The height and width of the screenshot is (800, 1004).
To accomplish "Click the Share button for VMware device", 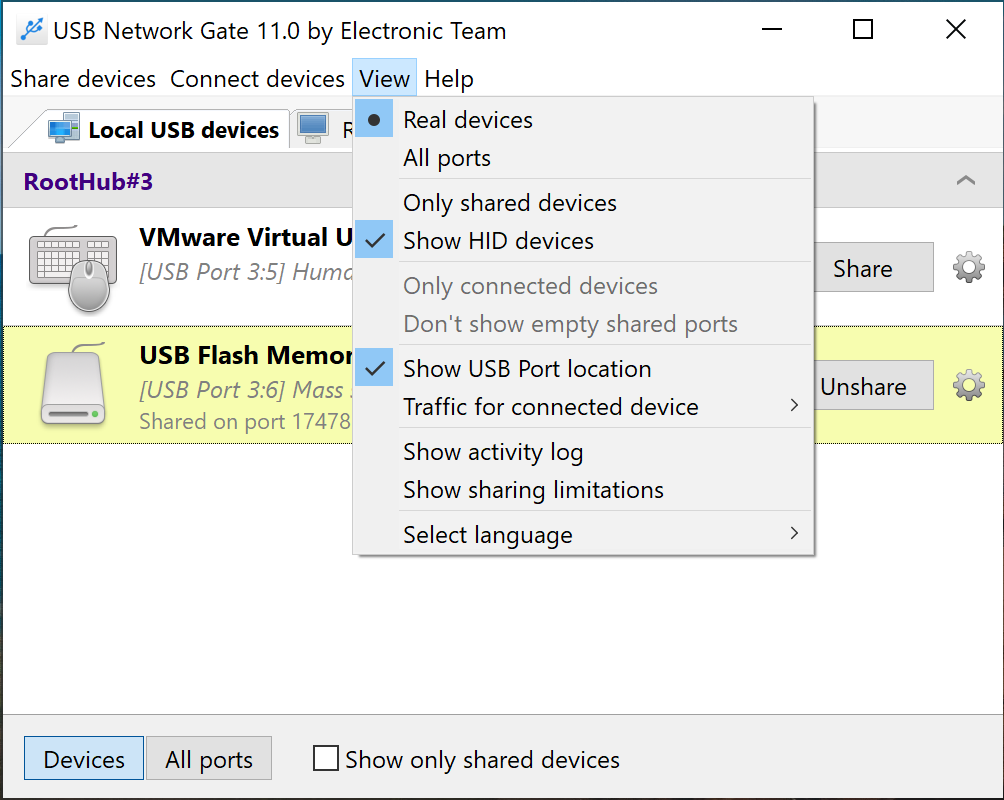I will (x=863, y=268).
